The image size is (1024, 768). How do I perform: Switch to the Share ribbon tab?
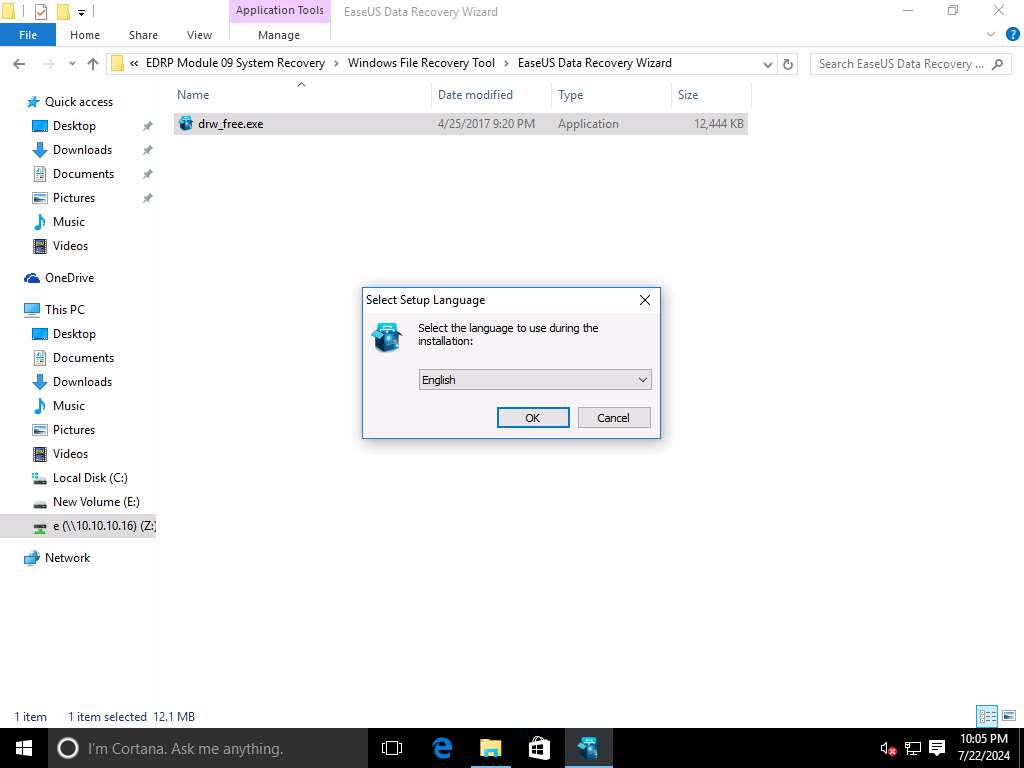click(x=143, y=35)
